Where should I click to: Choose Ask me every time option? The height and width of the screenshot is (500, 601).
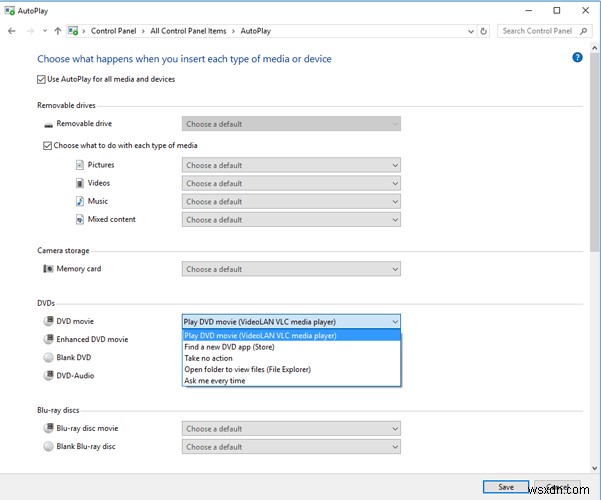pyautogui.click(x=214, y=381)
